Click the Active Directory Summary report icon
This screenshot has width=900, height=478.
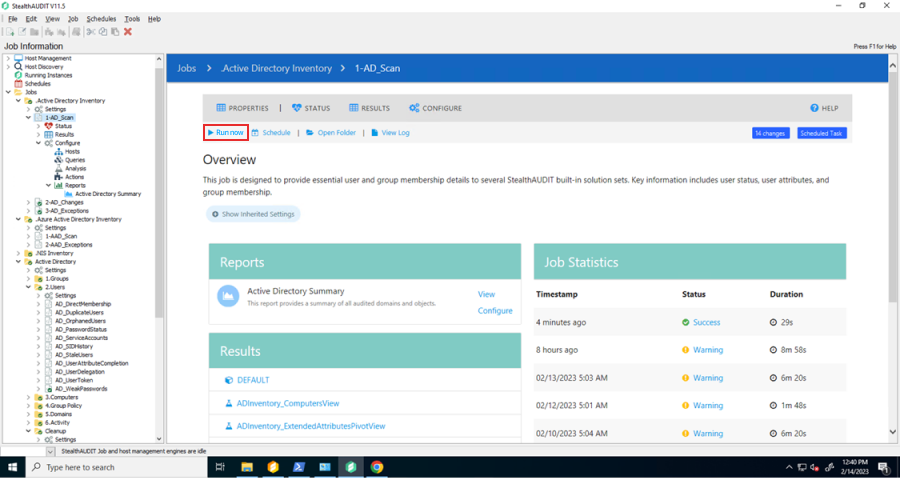pos(69,194)
